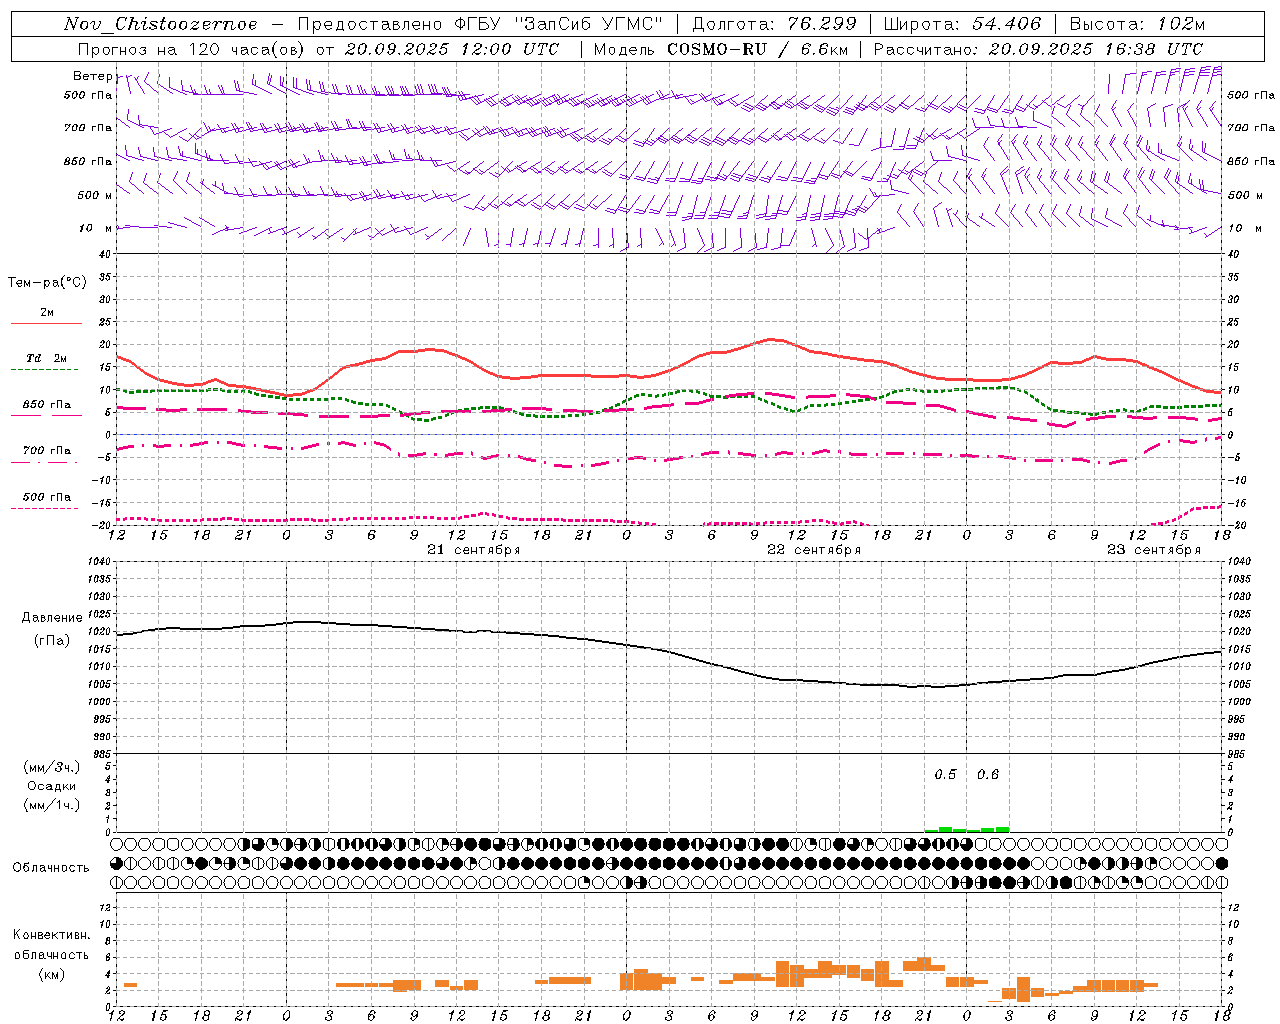Click the model label COSMO-RU / 6.6км
Screen dimensions: 1280x1024
click(757, 49)
